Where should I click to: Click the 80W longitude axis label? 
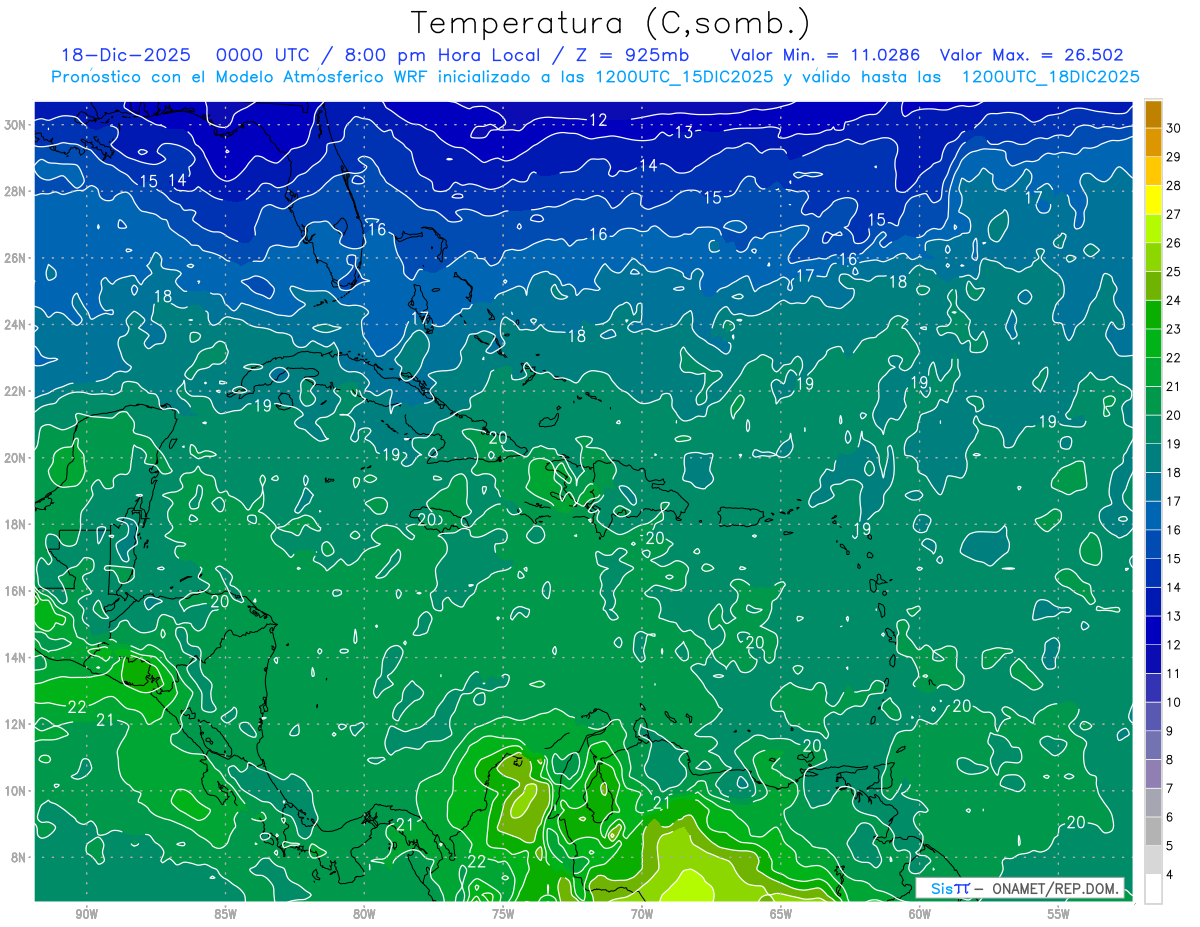tap(364, 914)
